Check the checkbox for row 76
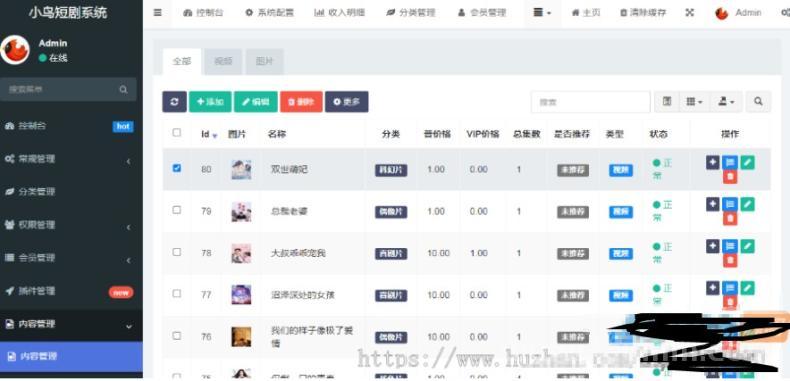The height and width of the screenshot is (381, 790). (176, 335)
